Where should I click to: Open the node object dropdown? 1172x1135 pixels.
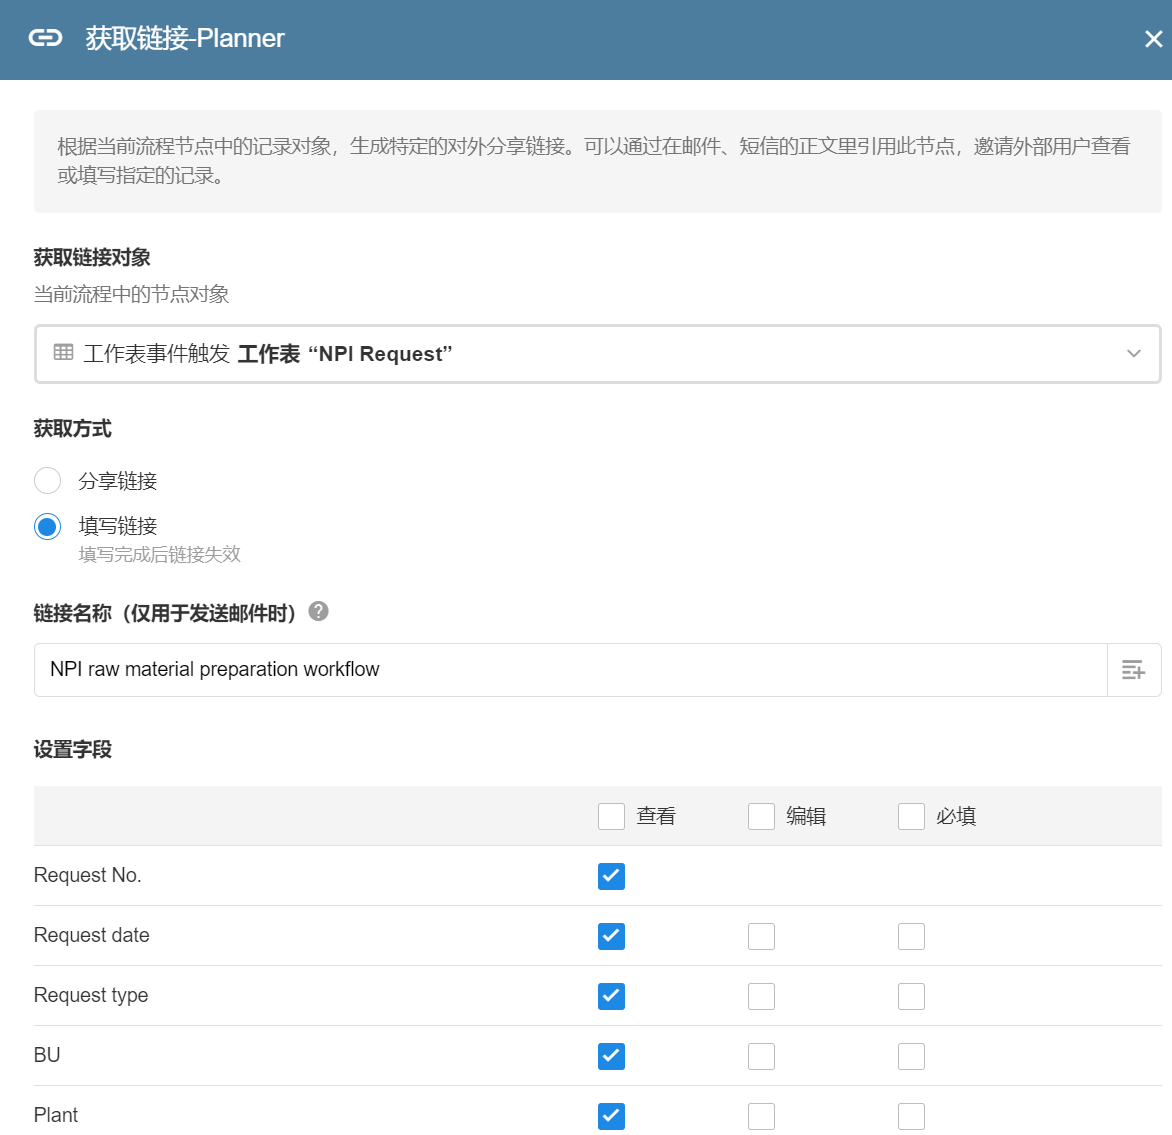tap(597, 354)
